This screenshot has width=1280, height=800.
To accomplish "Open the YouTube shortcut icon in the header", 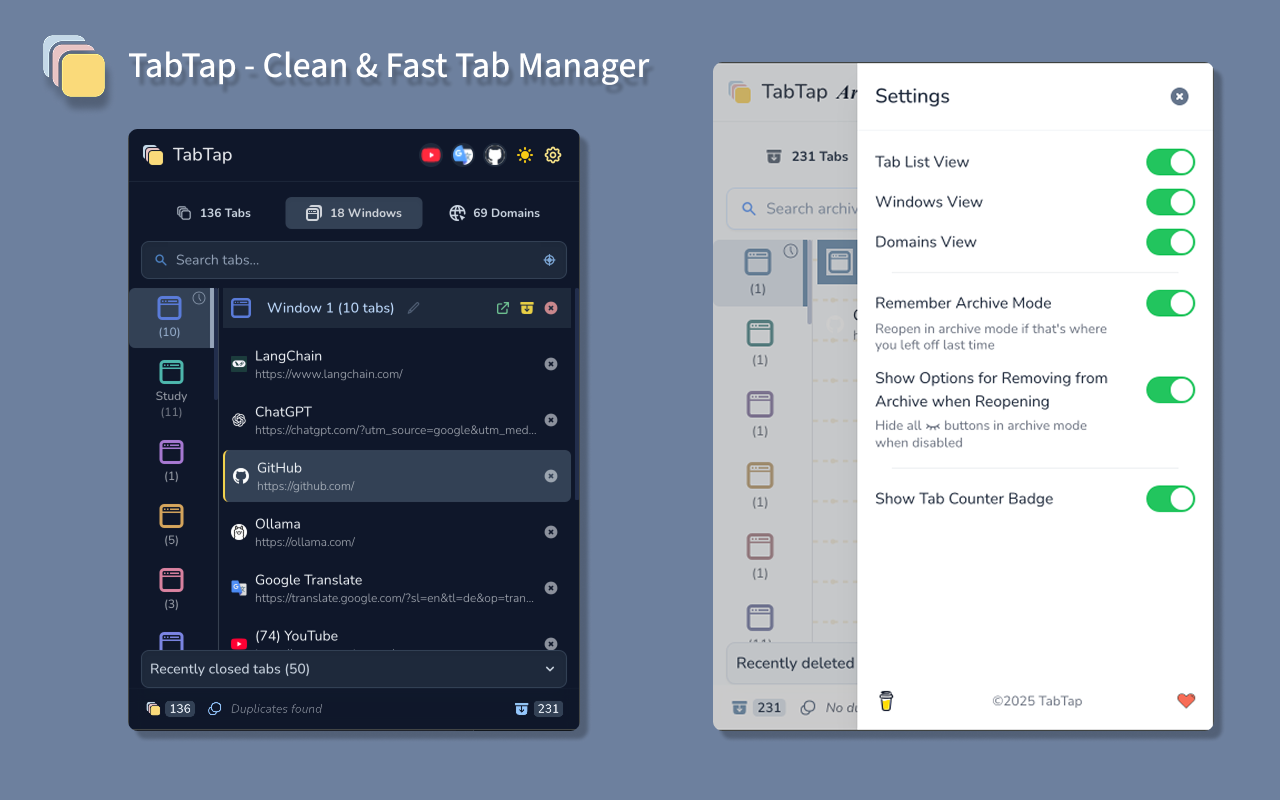I will point(431,155).
